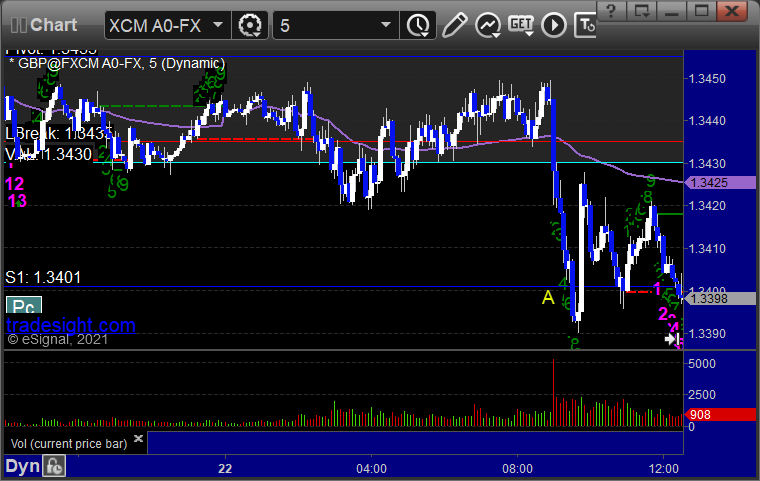
Task: Click the 04:00 time axis label
Action: coord(371,468)
